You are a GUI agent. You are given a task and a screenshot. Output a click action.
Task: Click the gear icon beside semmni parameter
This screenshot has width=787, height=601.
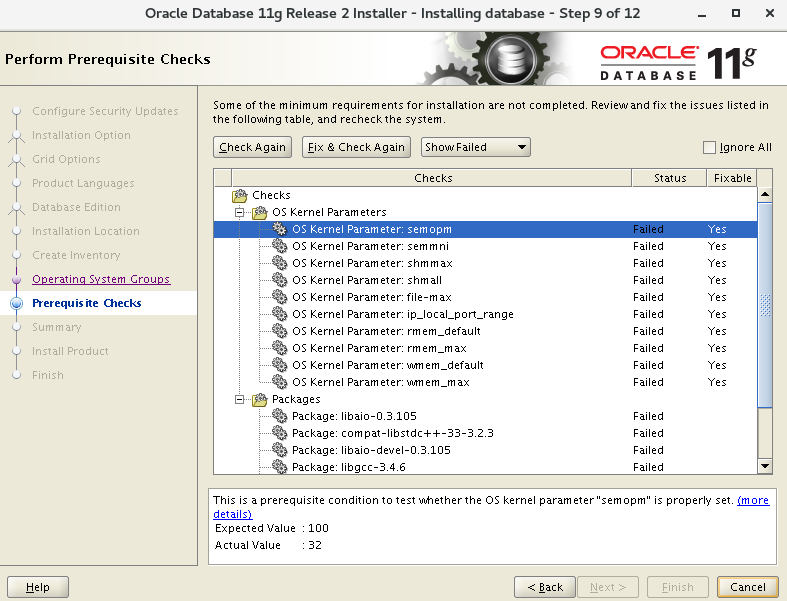[x=280, y=246]
